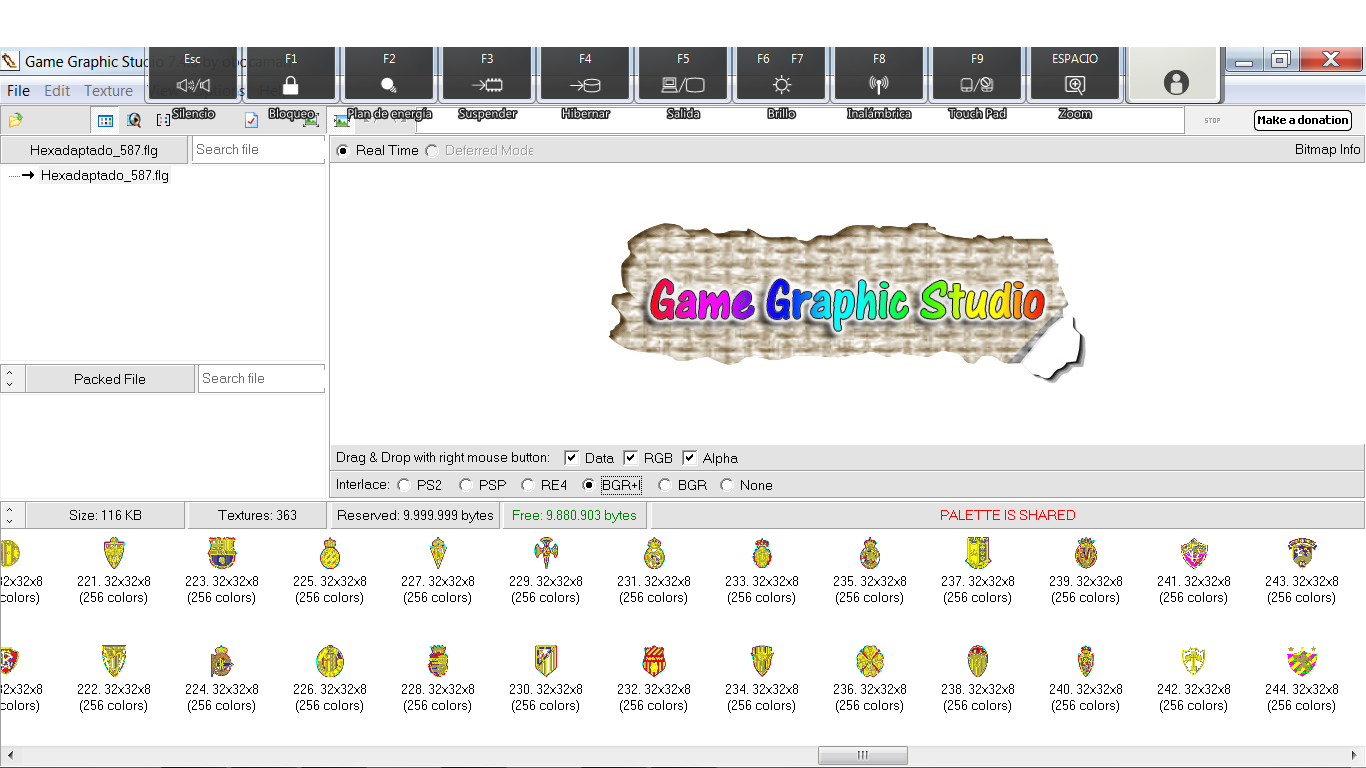Click the F8 Inalámbrica wireless overlay key
The height and width of the screenshot is (768, 1366).
pyautogui.click(x=879, y=75)
